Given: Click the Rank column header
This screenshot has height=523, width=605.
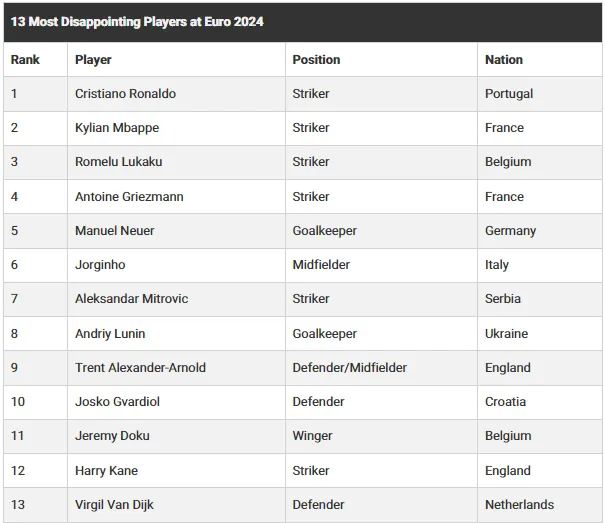Looking at the screenshot, I should 25,60.
